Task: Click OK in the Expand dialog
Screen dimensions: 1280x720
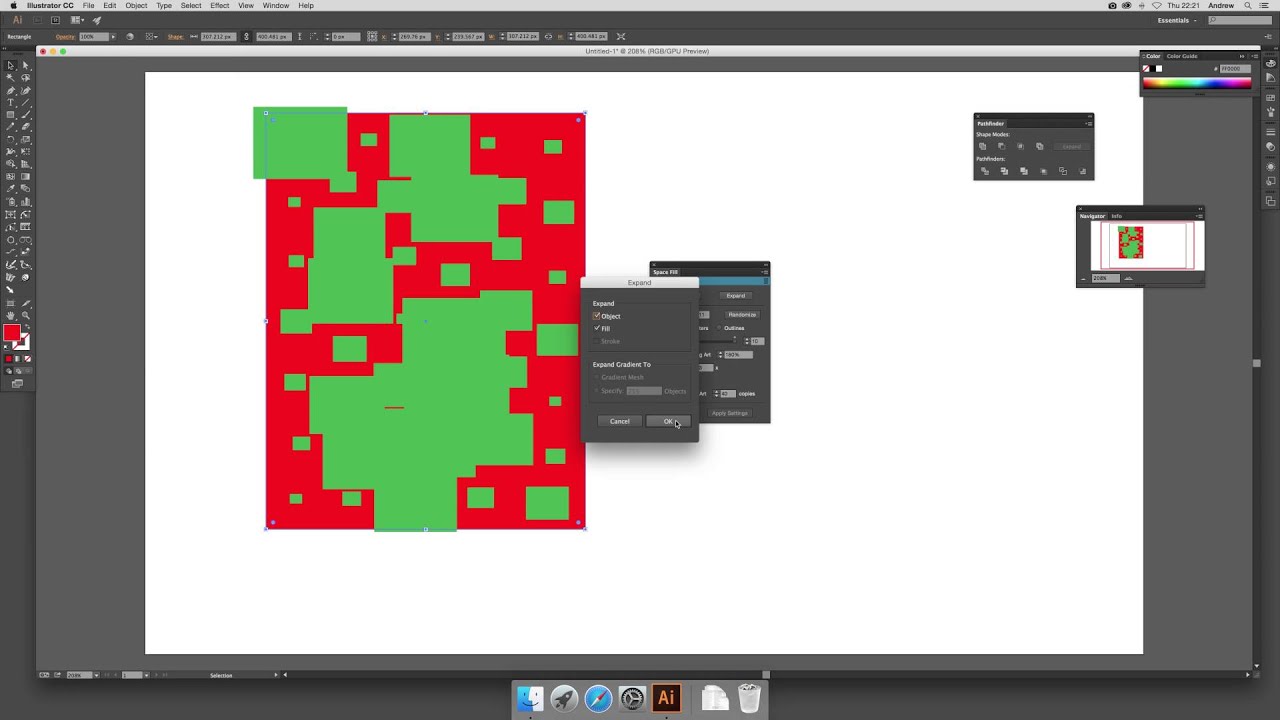Action: pyautogui.click(x=668, y=421)
